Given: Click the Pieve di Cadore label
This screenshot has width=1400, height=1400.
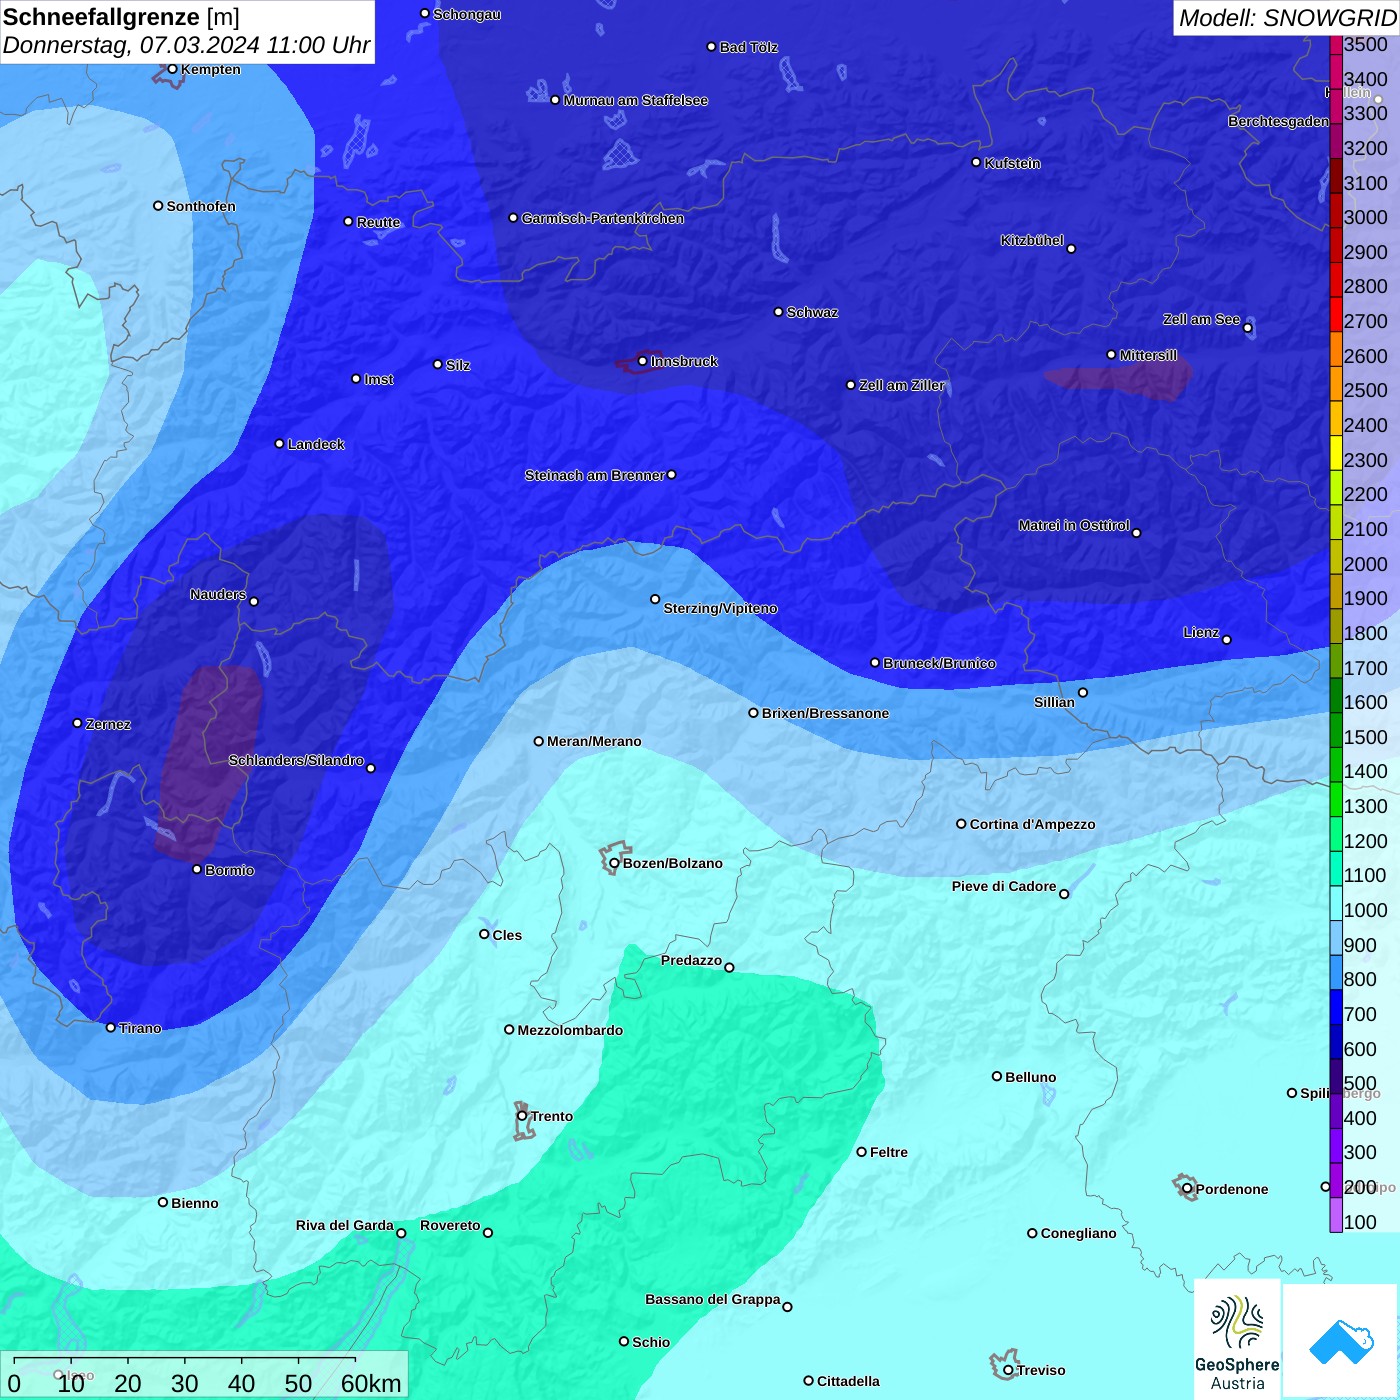Looking at the screenshot, I should [1004, 886].
